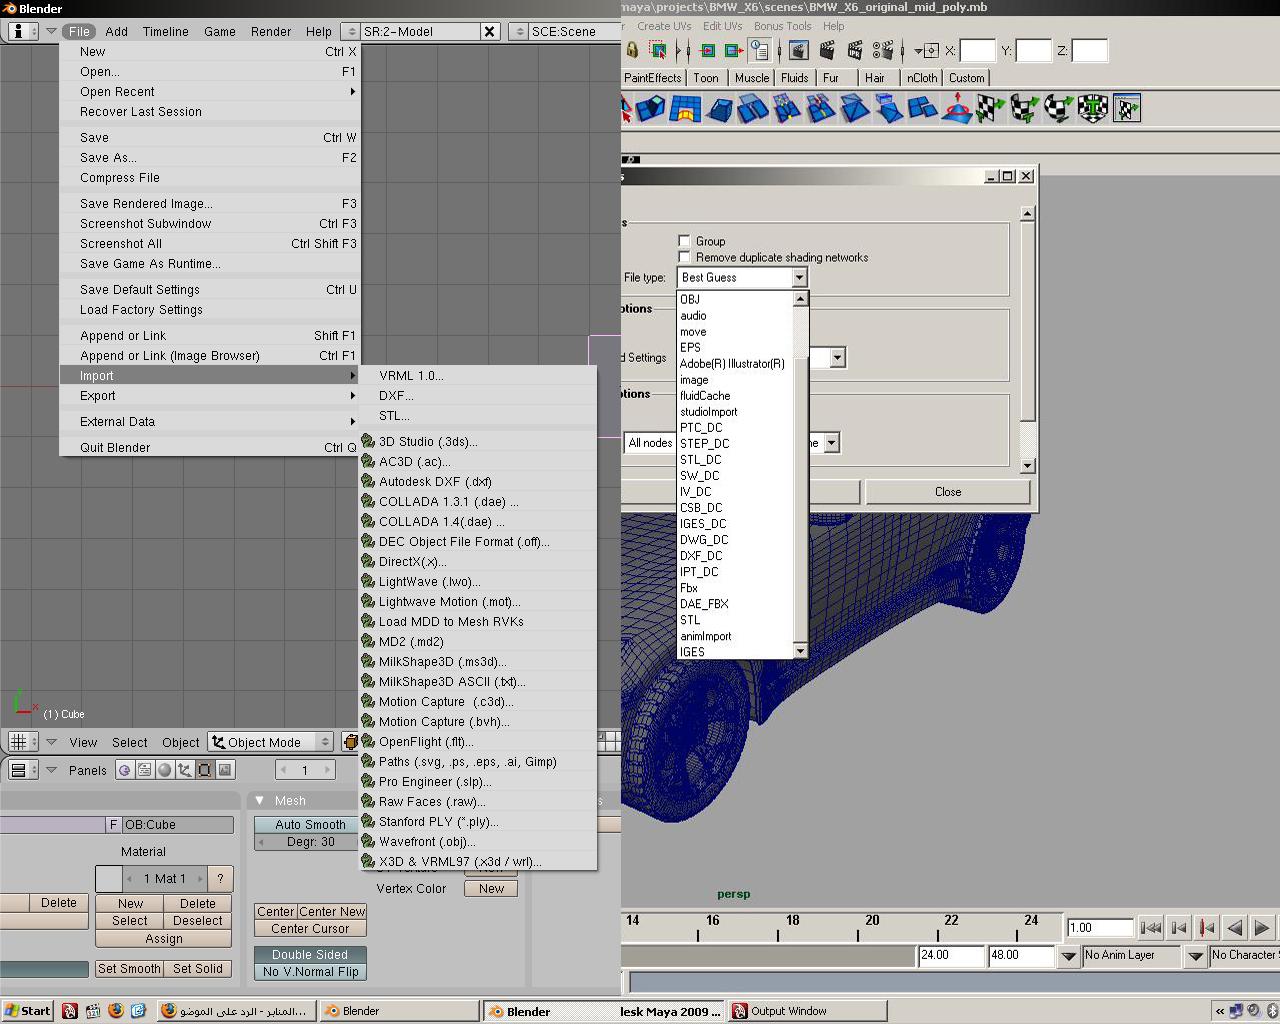Open the UV Texture Editor shelf icon
Viewport: 1280px width, 1024px height.
(x=1126, y=108)
